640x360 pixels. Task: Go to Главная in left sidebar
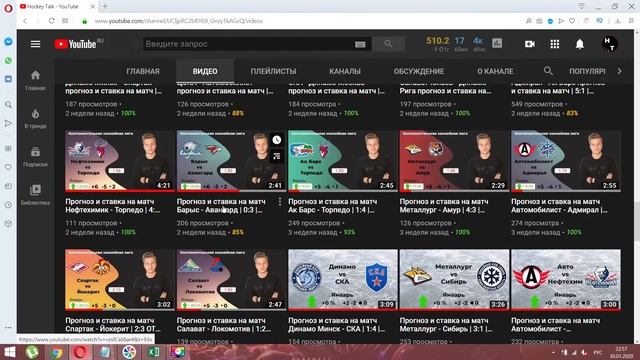click(36, 80)
